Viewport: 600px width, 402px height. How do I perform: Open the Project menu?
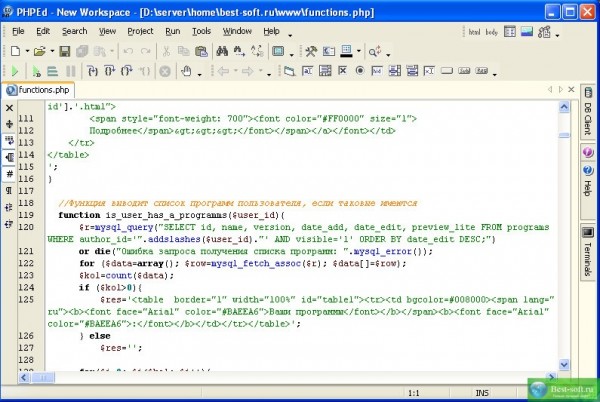[140, 31]
